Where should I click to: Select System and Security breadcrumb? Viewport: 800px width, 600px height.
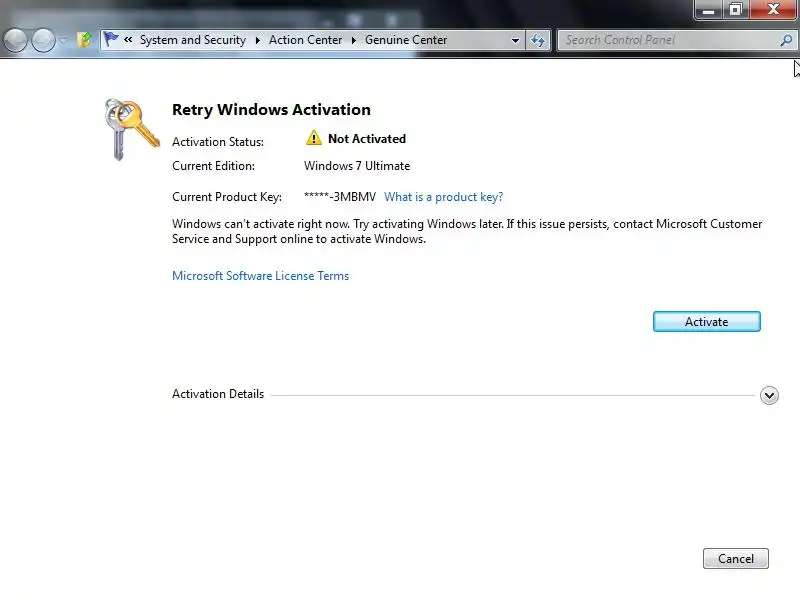tap(193, 40)
